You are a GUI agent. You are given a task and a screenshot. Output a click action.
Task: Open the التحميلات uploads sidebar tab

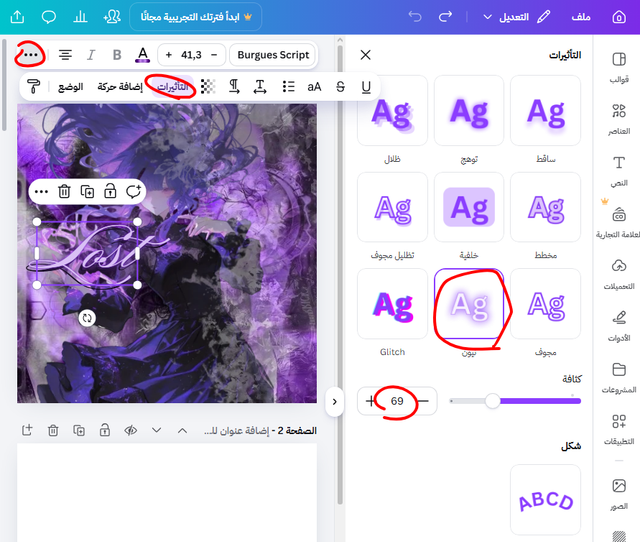619,274
